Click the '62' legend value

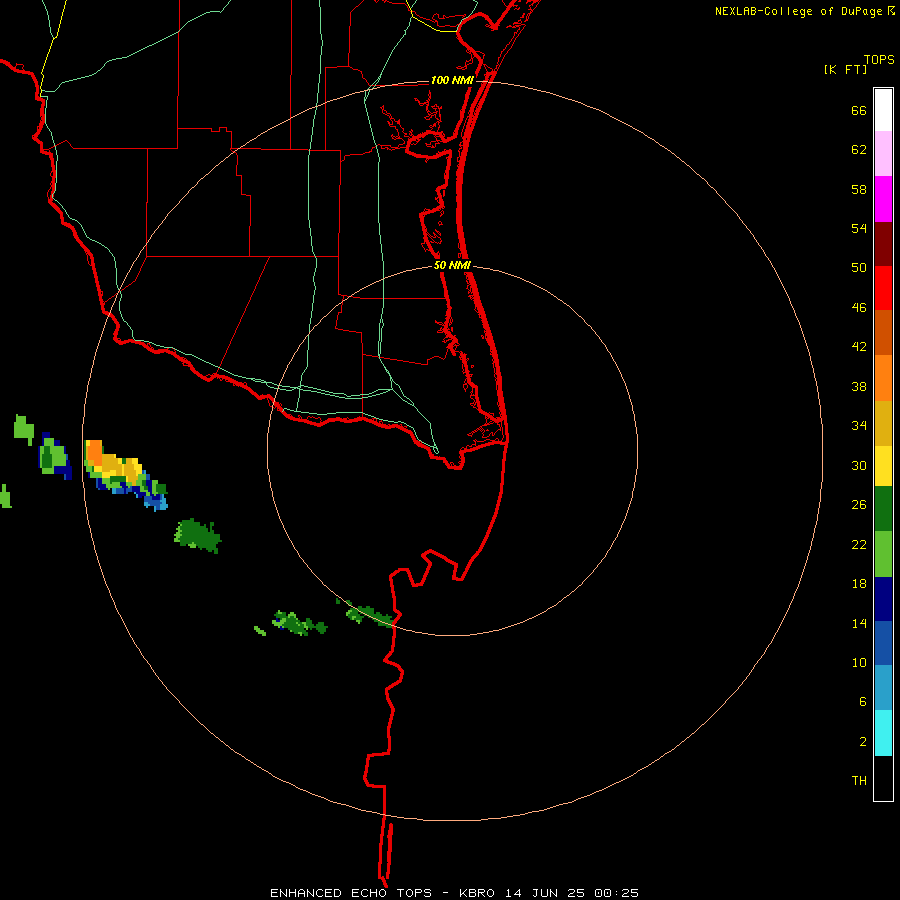[x=859, y=150]
